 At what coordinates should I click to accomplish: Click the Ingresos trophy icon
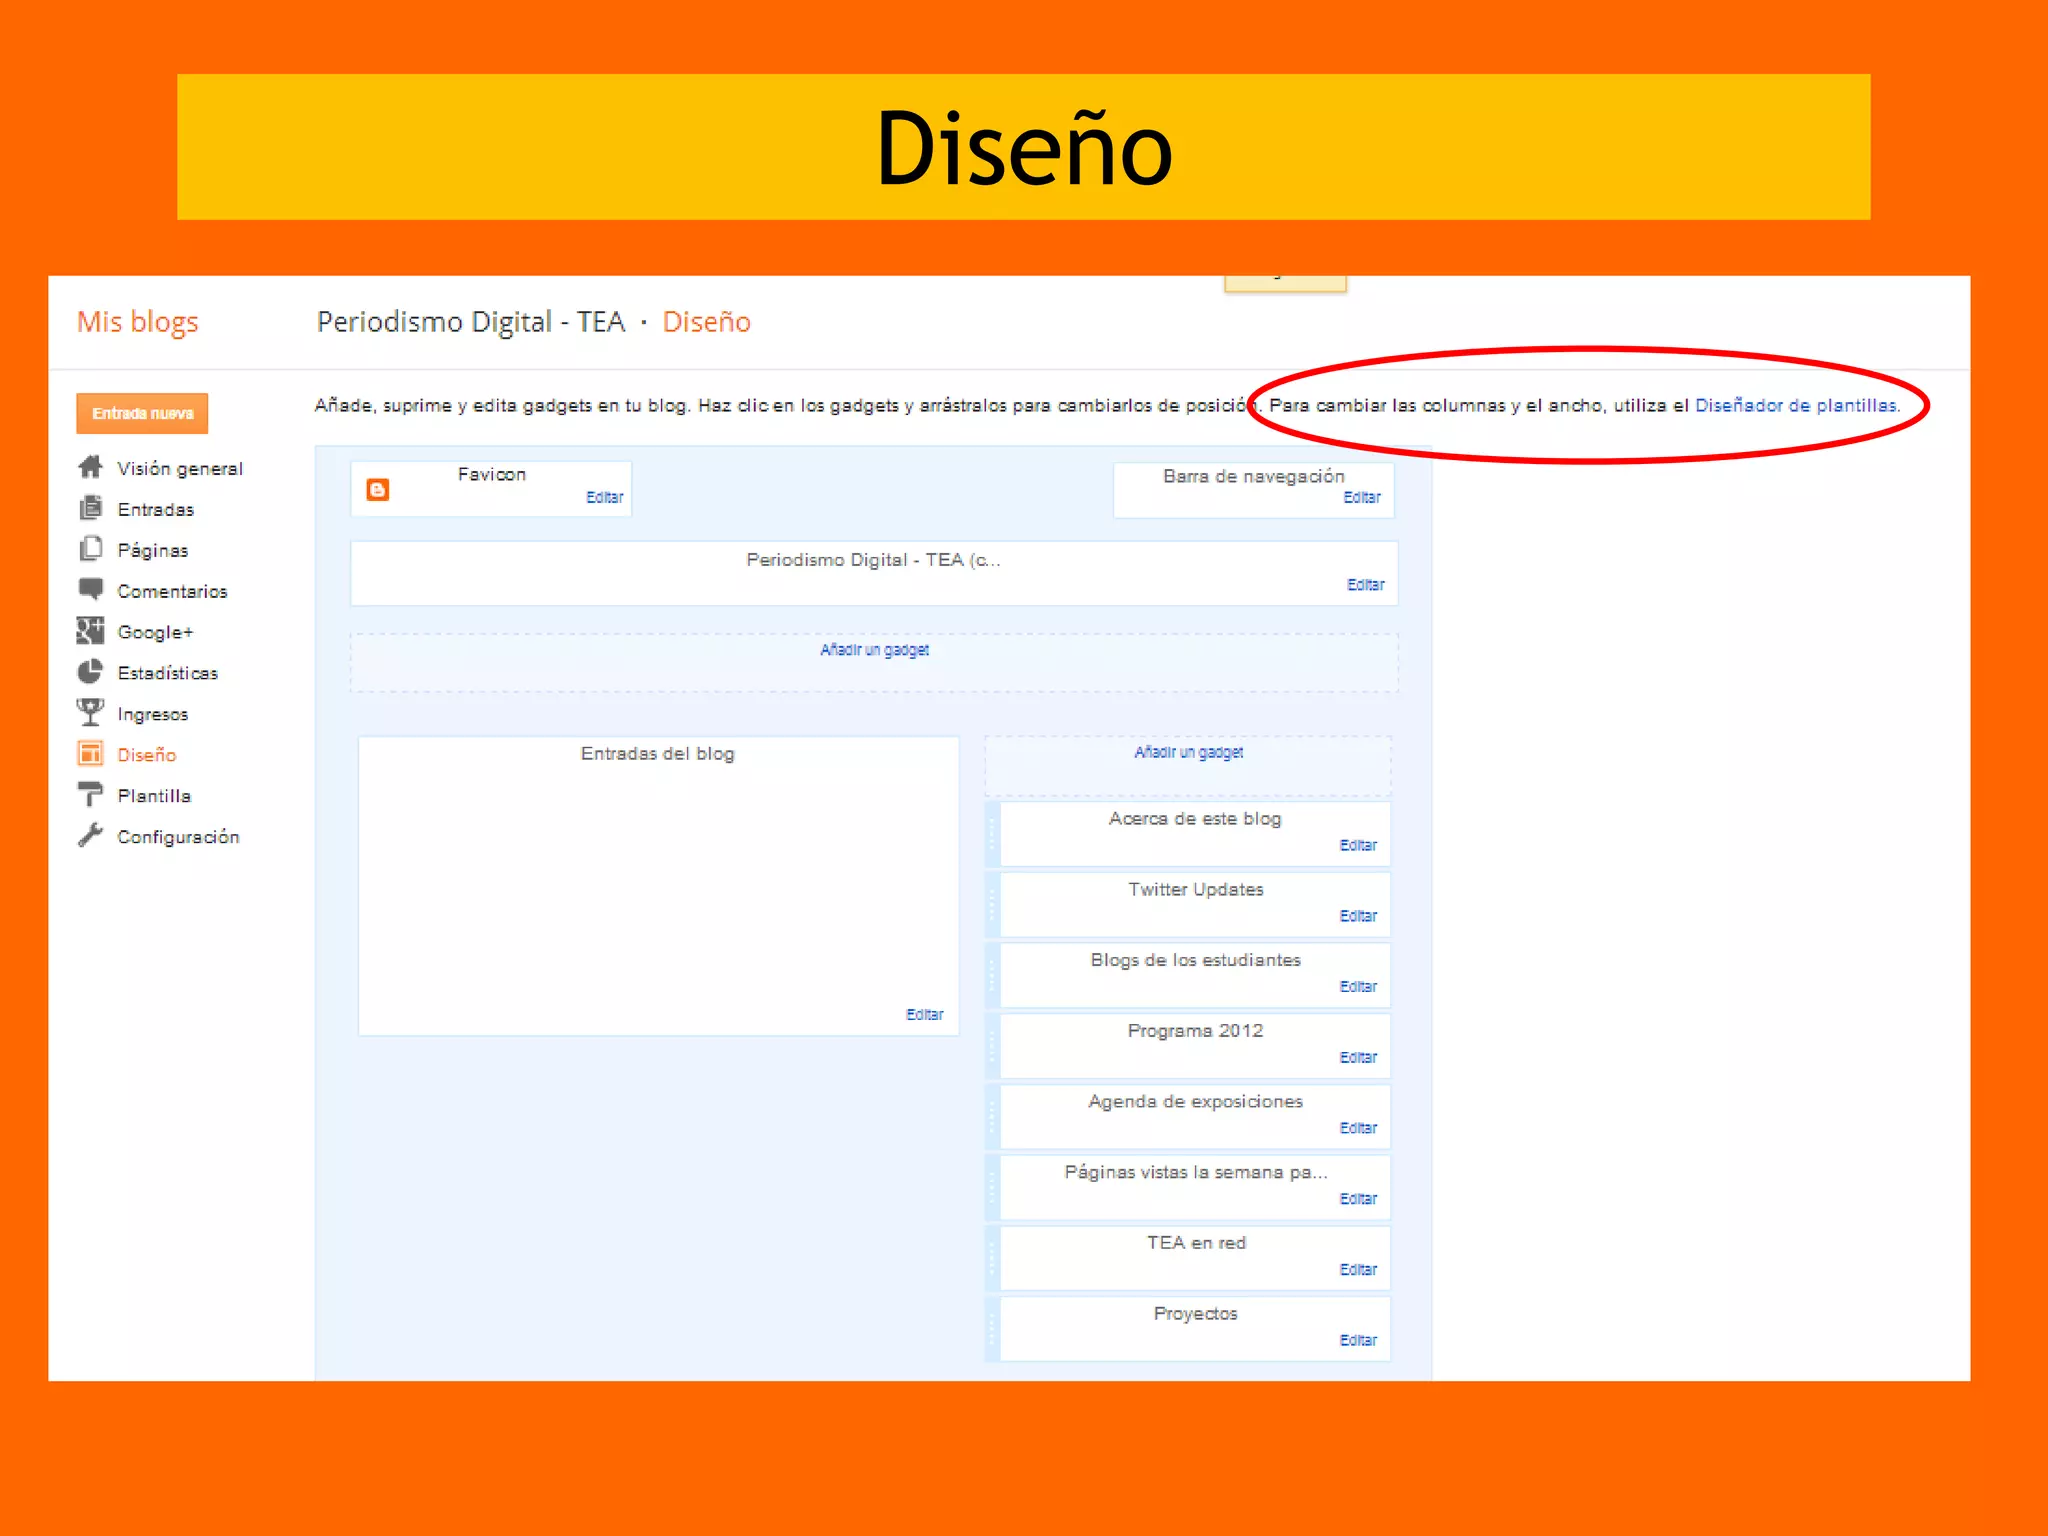pos(91,712)
